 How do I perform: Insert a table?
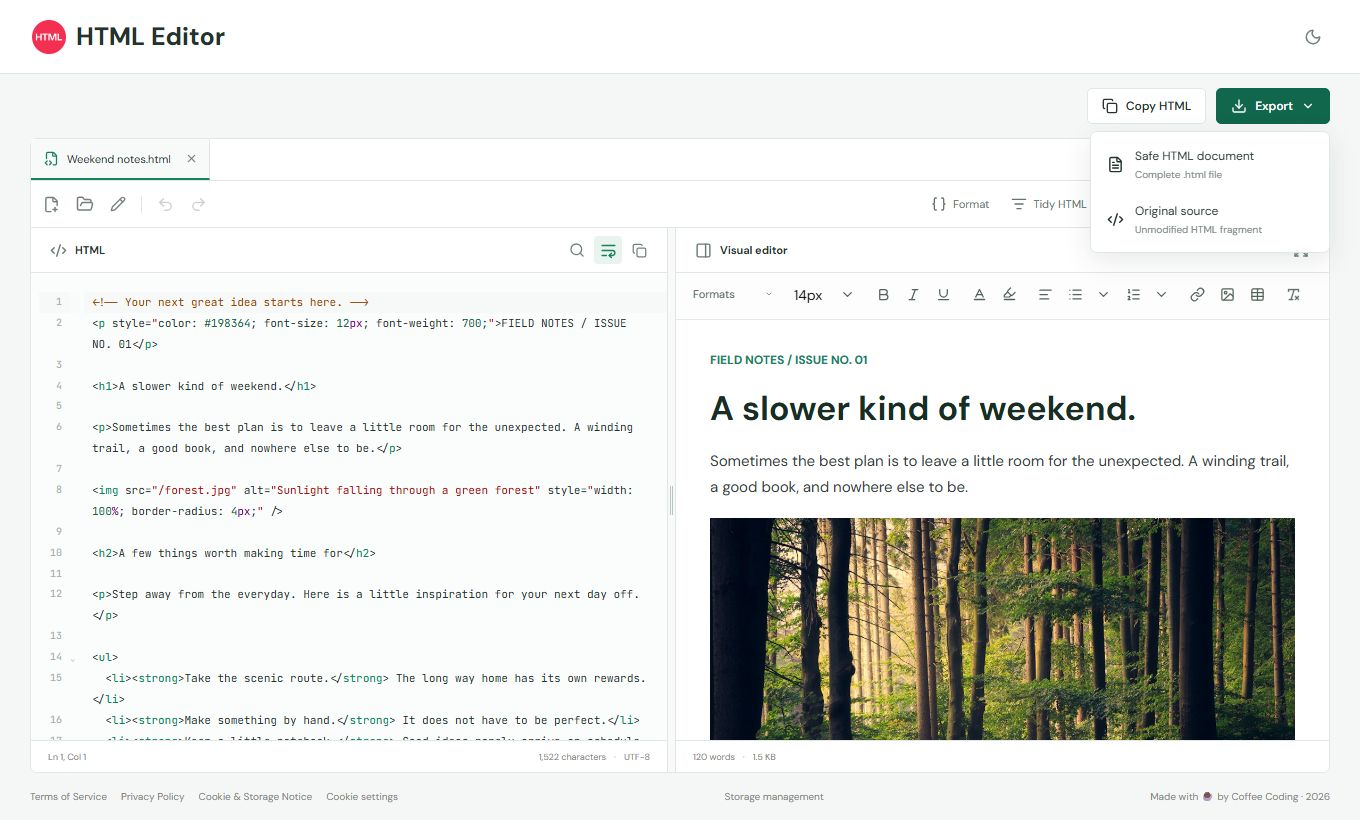click(1258, 294)
